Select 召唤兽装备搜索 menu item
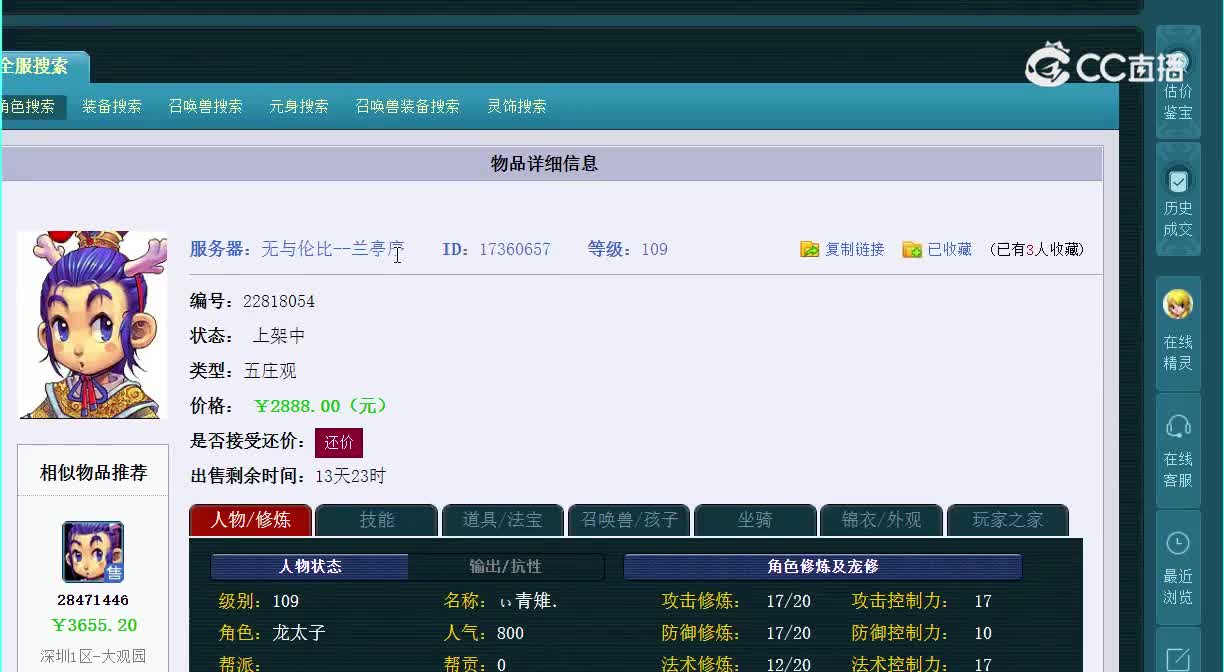 (x=407, y=106)
